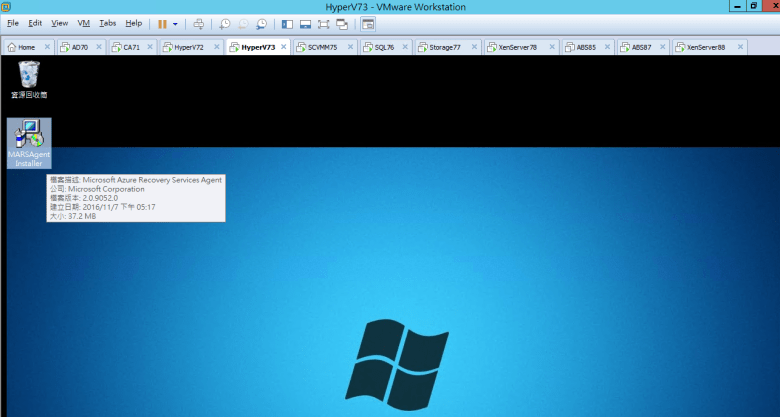Open the power options dropdown arrow
The image size is (780, 417).
pyautogui.click(x=176, y=23)
